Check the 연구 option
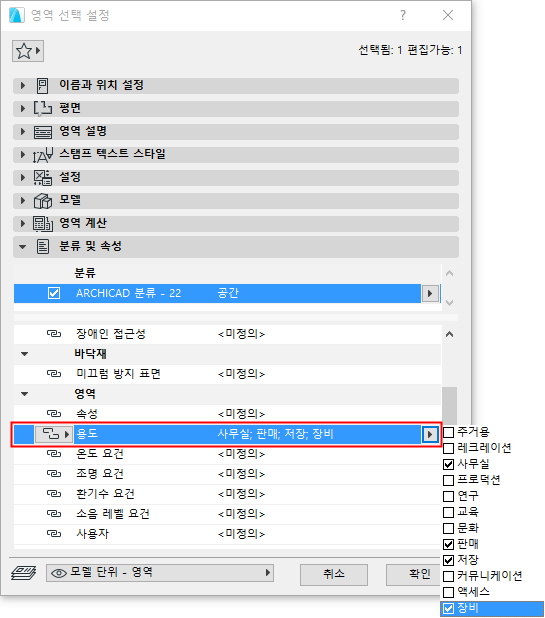 pos(448,496)
